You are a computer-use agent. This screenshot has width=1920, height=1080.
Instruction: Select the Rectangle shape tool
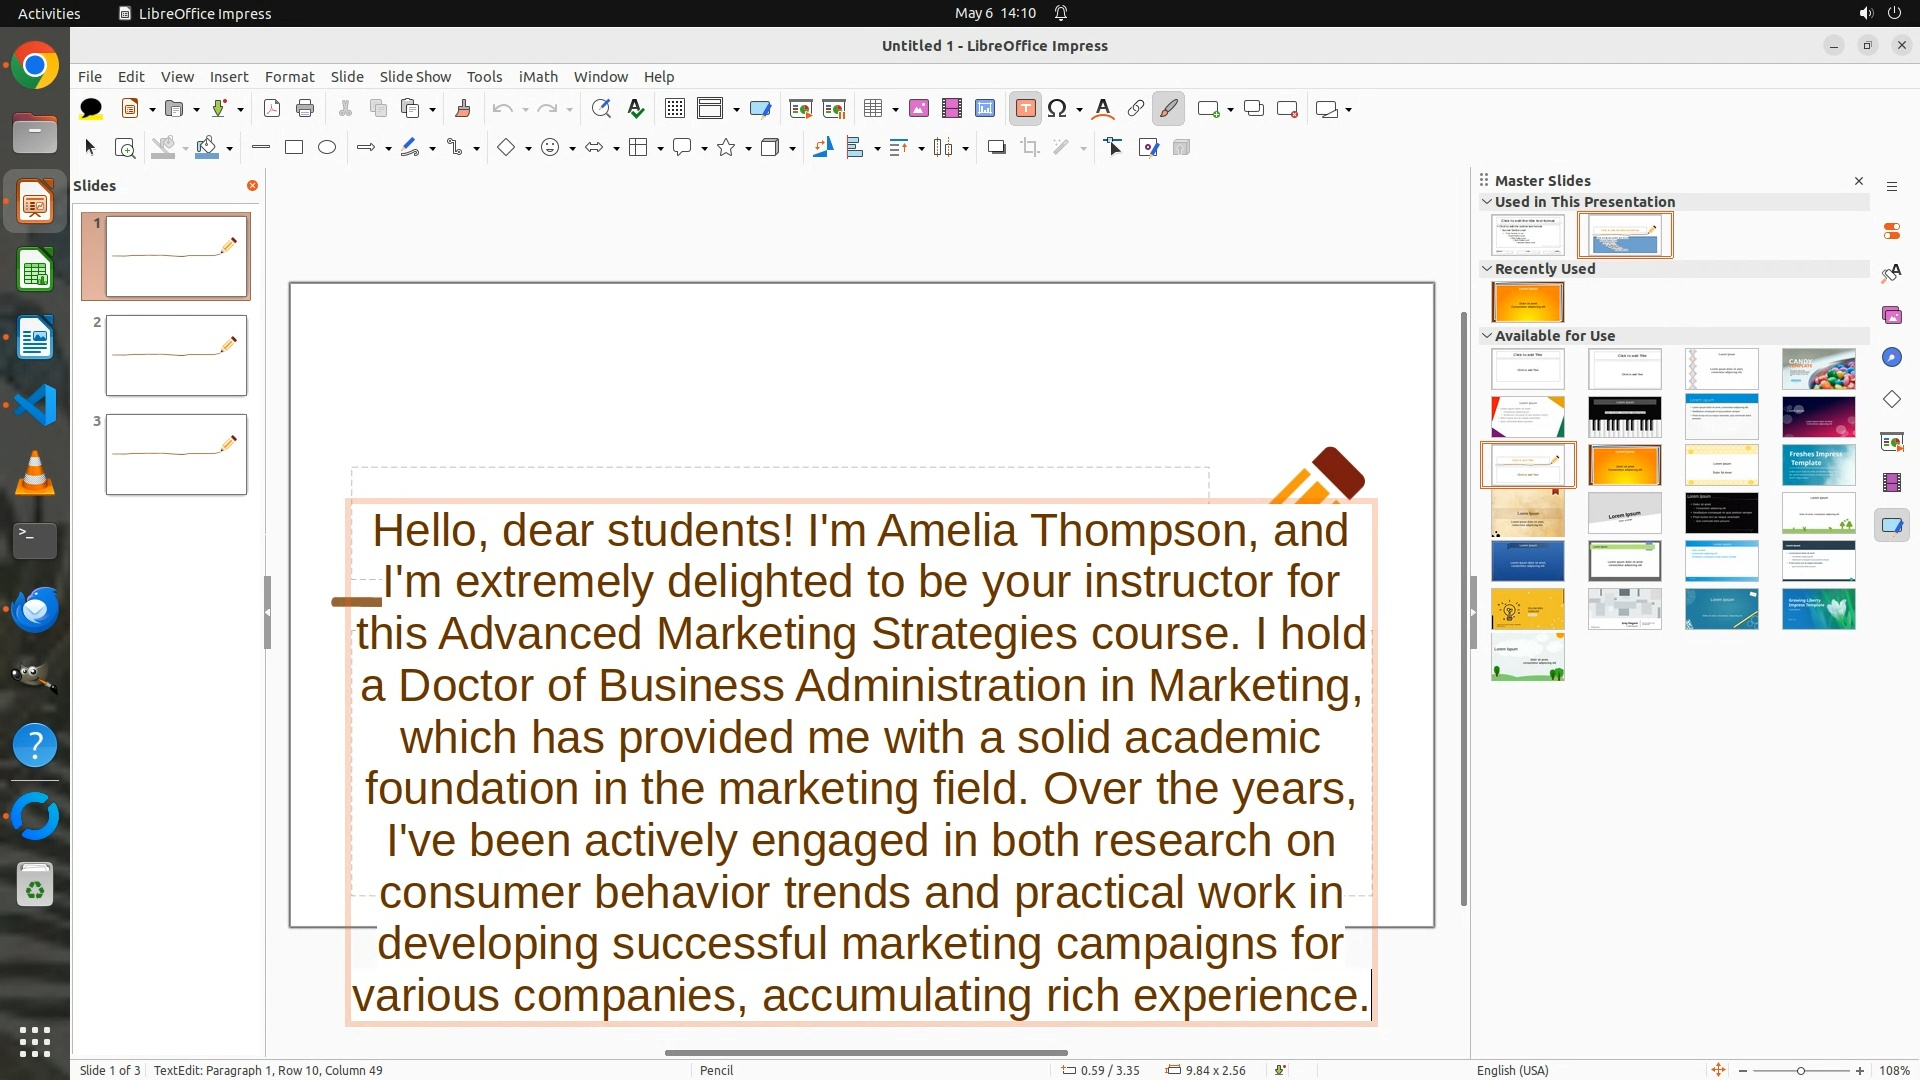(294, 148)
